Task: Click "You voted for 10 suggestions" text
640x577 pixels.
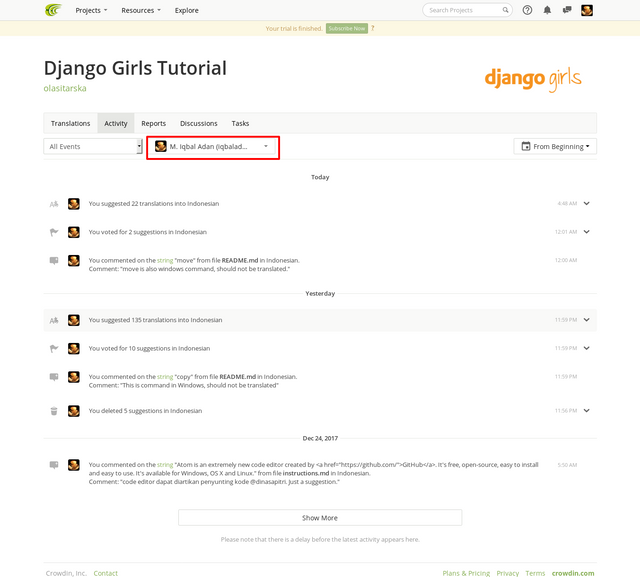Action: click(149, 348)
